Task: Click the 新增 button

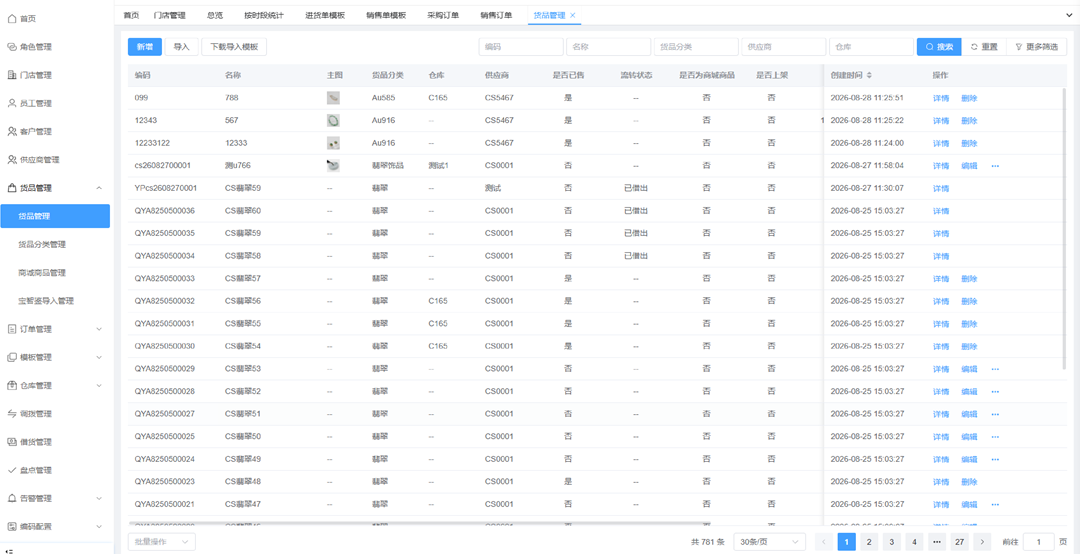Action: click(x=145, y=47)
